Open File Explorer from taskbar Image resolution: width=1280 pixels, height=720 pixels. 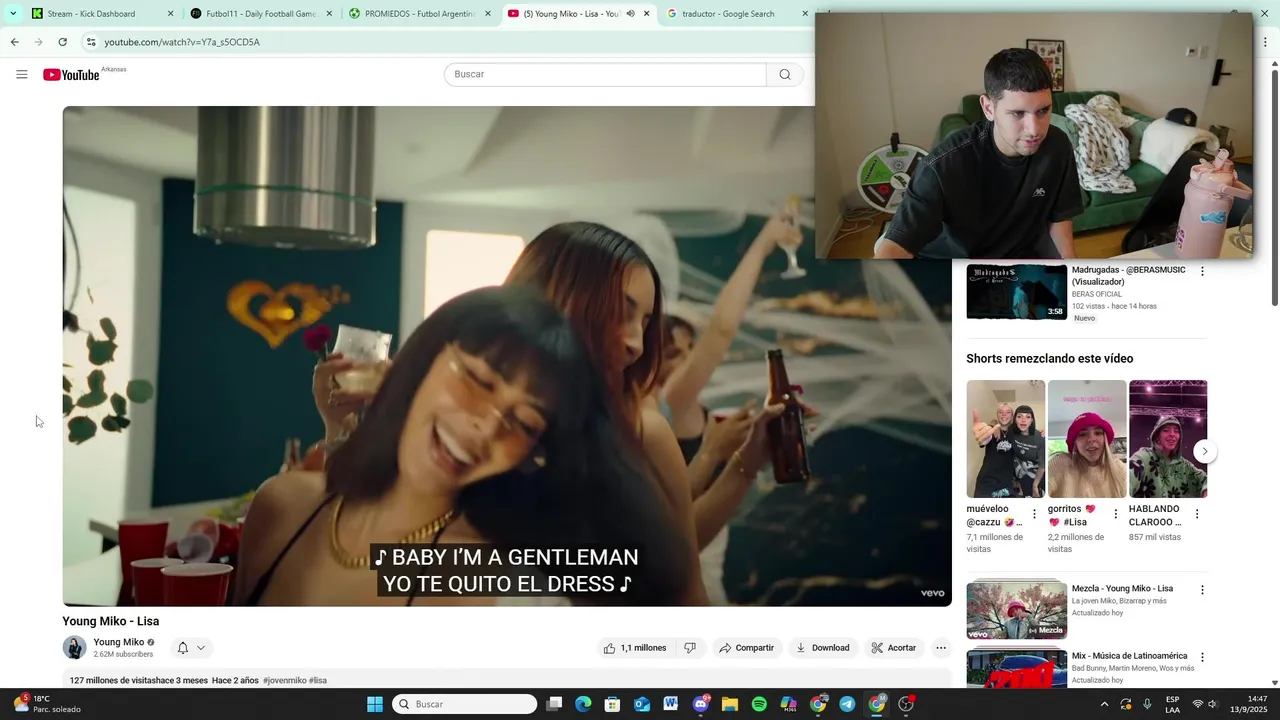pos(730,704)
